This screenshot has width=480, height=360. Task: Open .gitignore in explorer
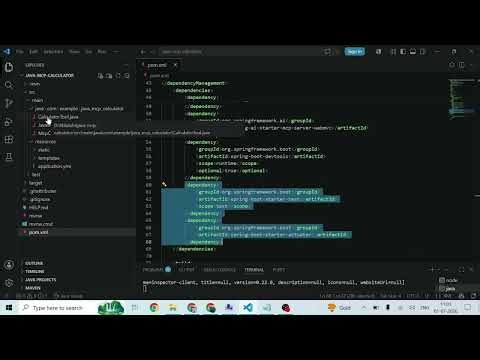pos(40,199)
